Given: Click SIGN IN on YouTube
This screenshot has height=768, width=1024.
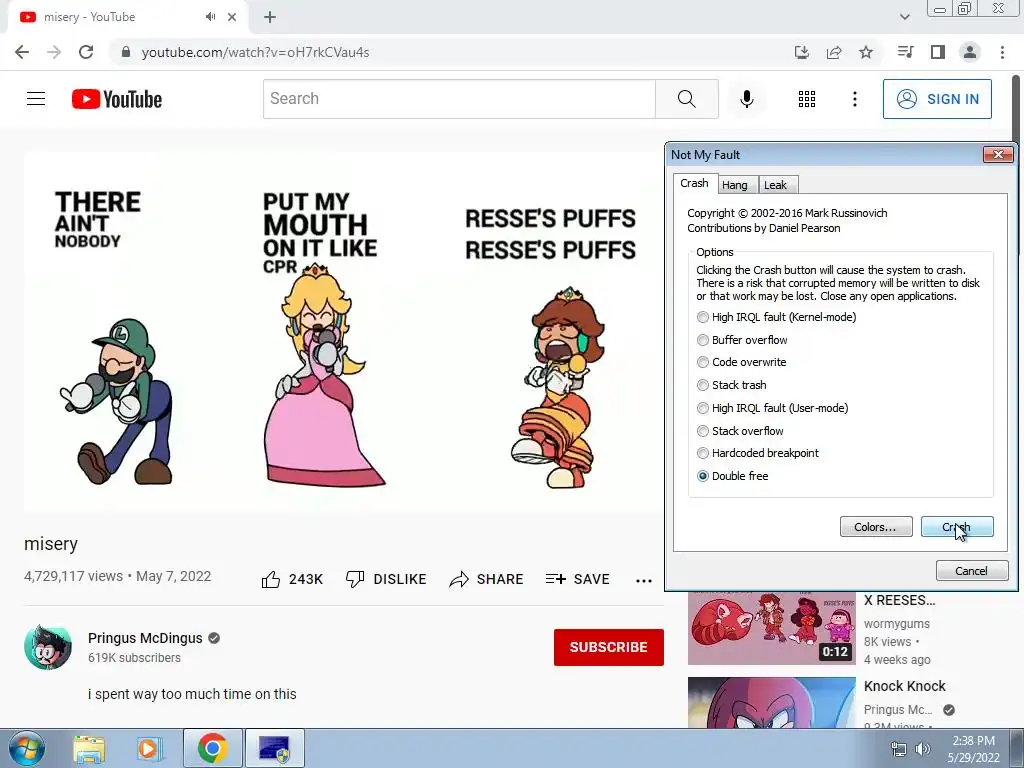Looking at the screenshot, I should tap(937, 99).
